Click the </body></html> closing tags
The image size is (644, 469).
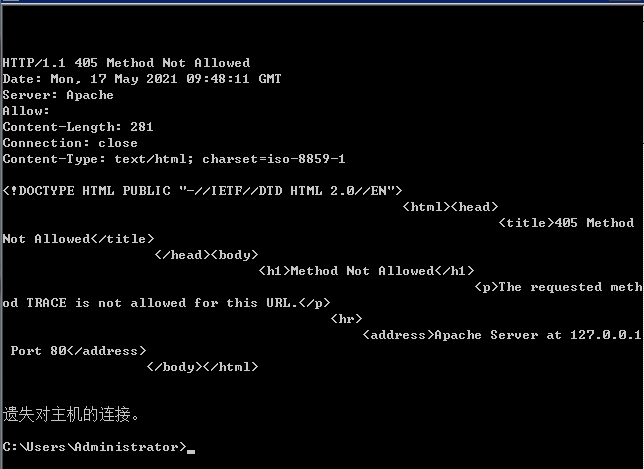pyautogui.click(x=202, y=367)
